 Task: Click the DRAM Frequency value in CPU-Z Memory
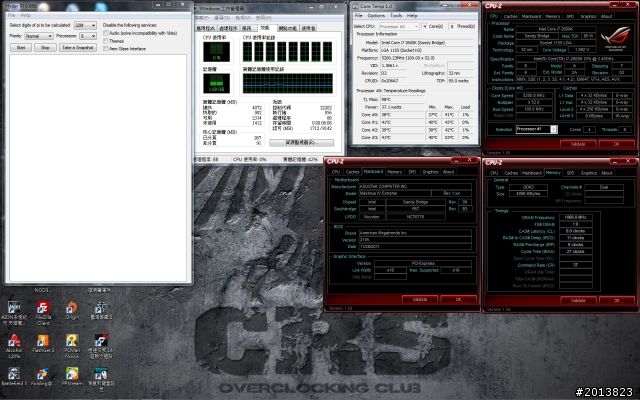[576, 218]
